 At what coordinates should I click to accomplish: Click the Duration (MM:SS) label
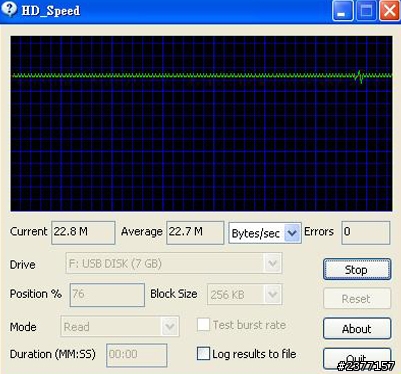point(53,354)
